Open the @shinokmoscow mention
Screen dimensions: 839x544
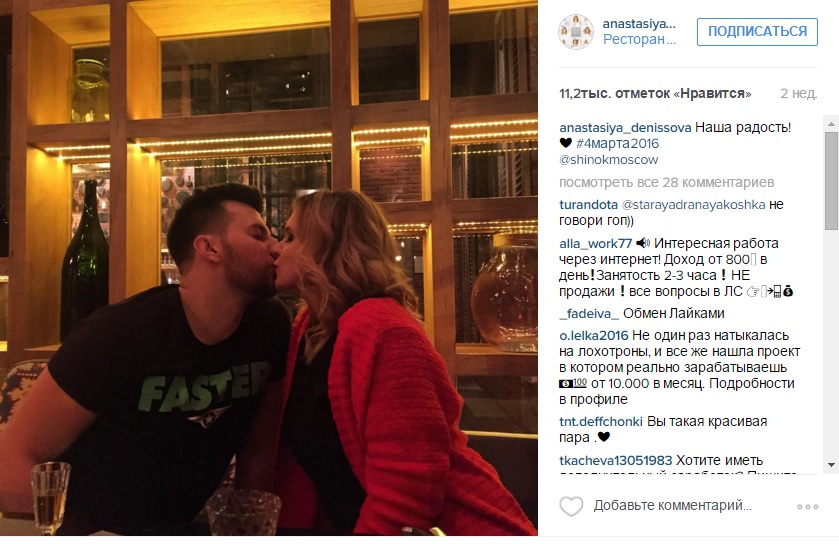click(x=608, y=159)
